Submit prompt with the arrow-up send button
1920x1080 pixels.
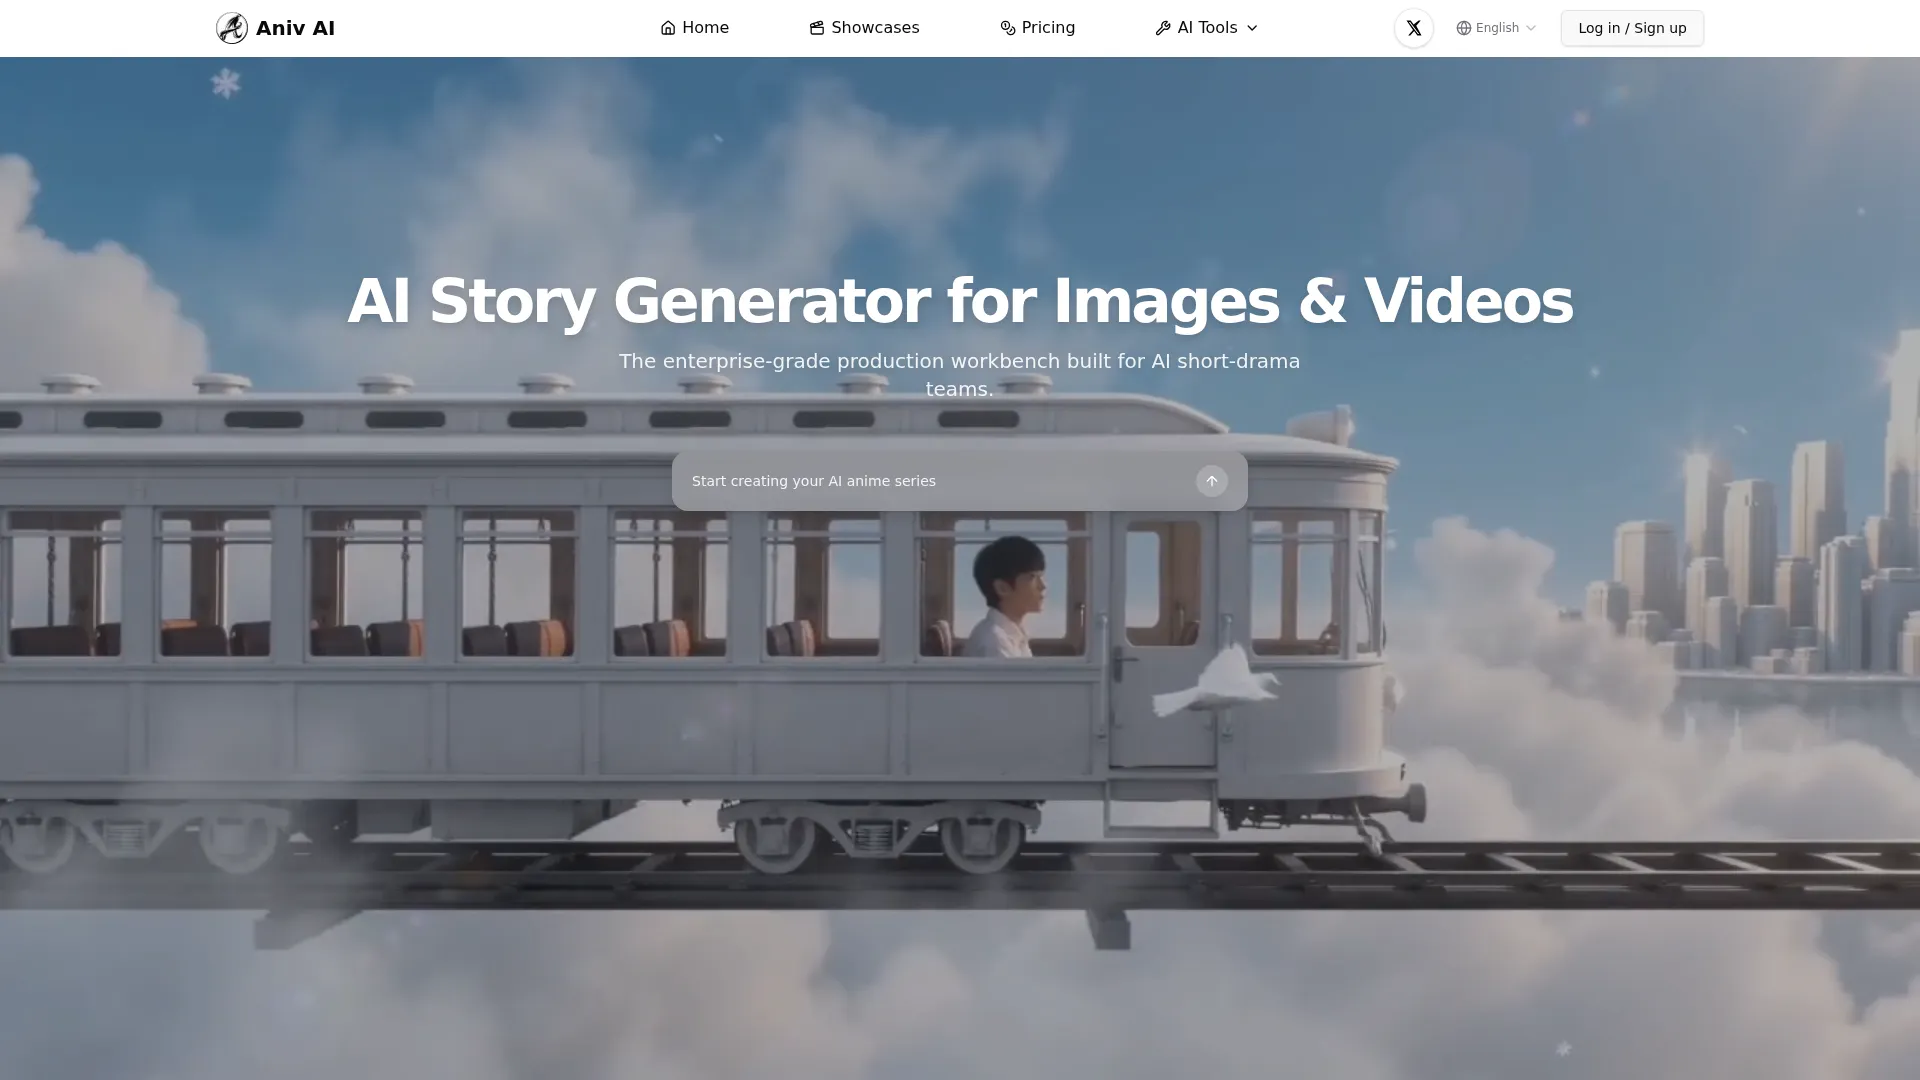(1212, 481)
